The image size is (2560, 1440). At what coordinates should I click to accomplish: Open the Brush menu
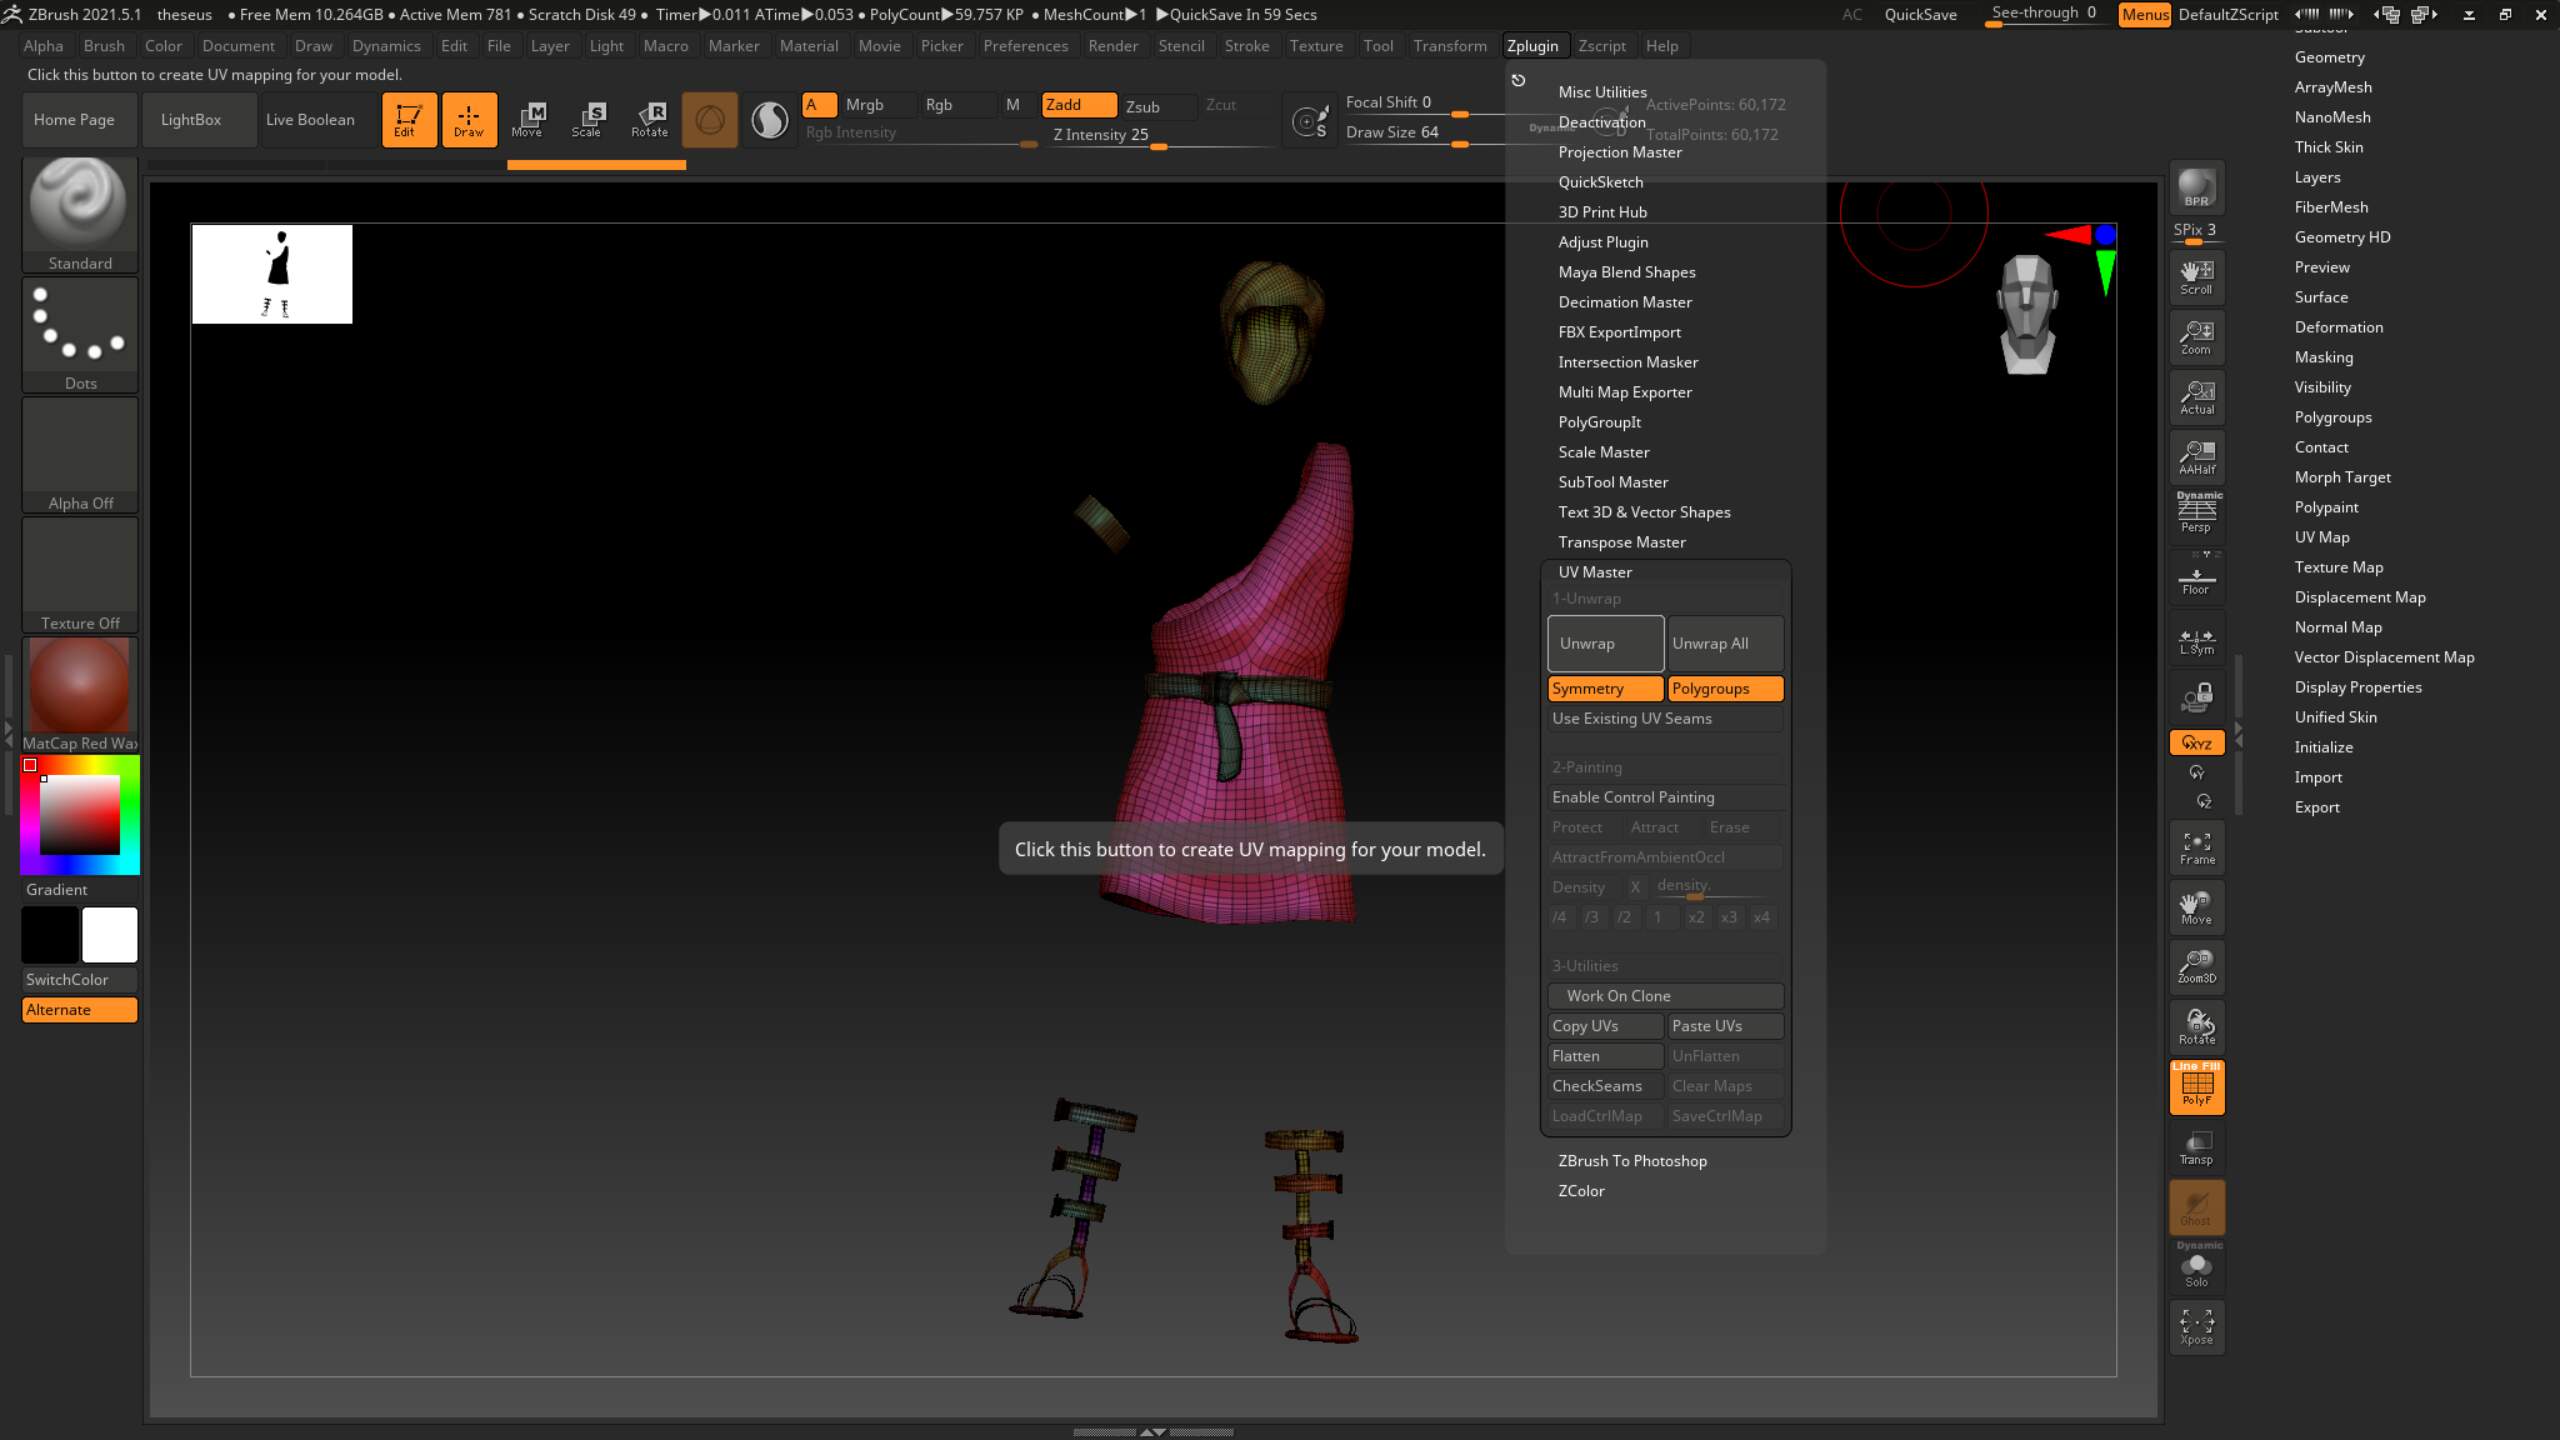[104, 46]
